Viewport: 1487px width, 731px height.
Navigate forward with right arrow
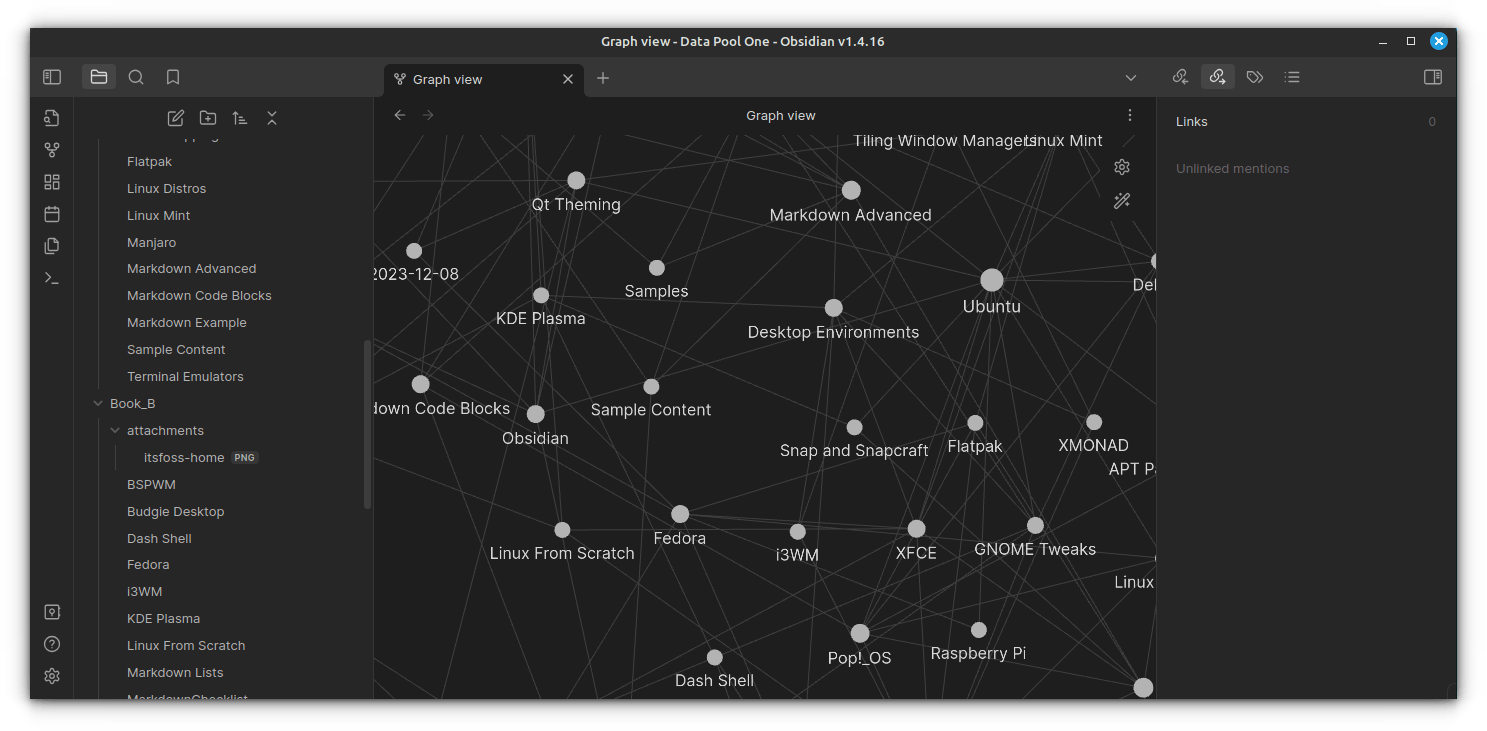[x=428, y=115]
